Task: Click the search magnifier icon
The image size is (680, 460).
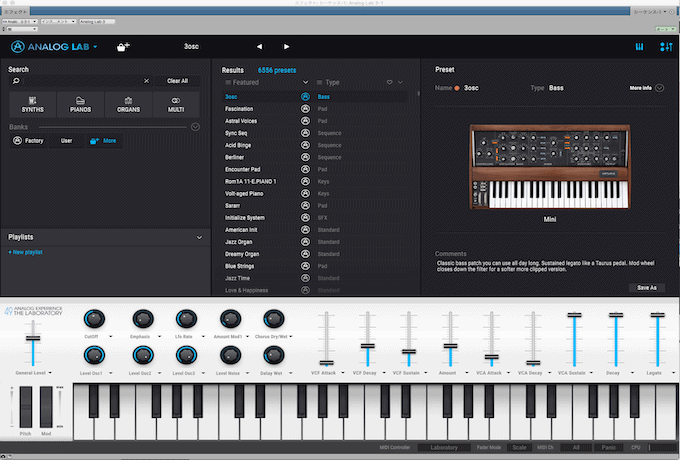Action: (16, 81)
